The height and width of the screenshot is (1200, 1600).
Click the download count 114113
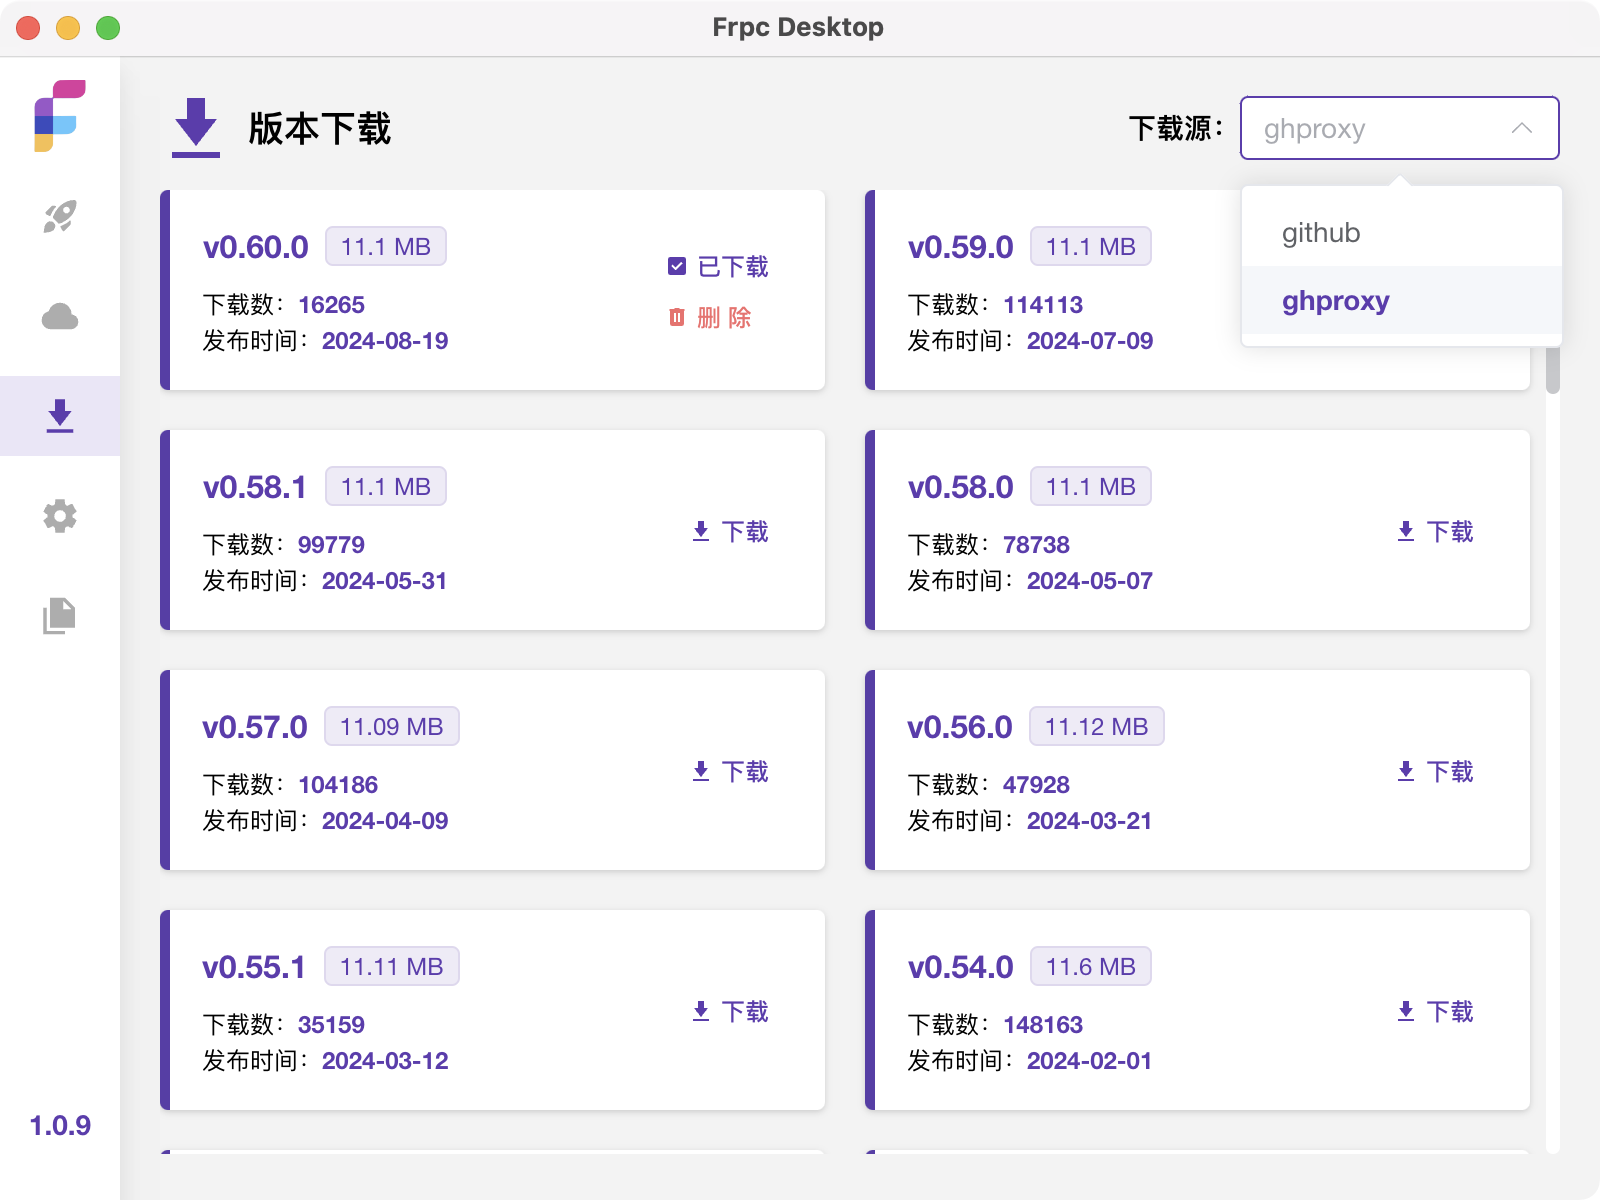1043,305
